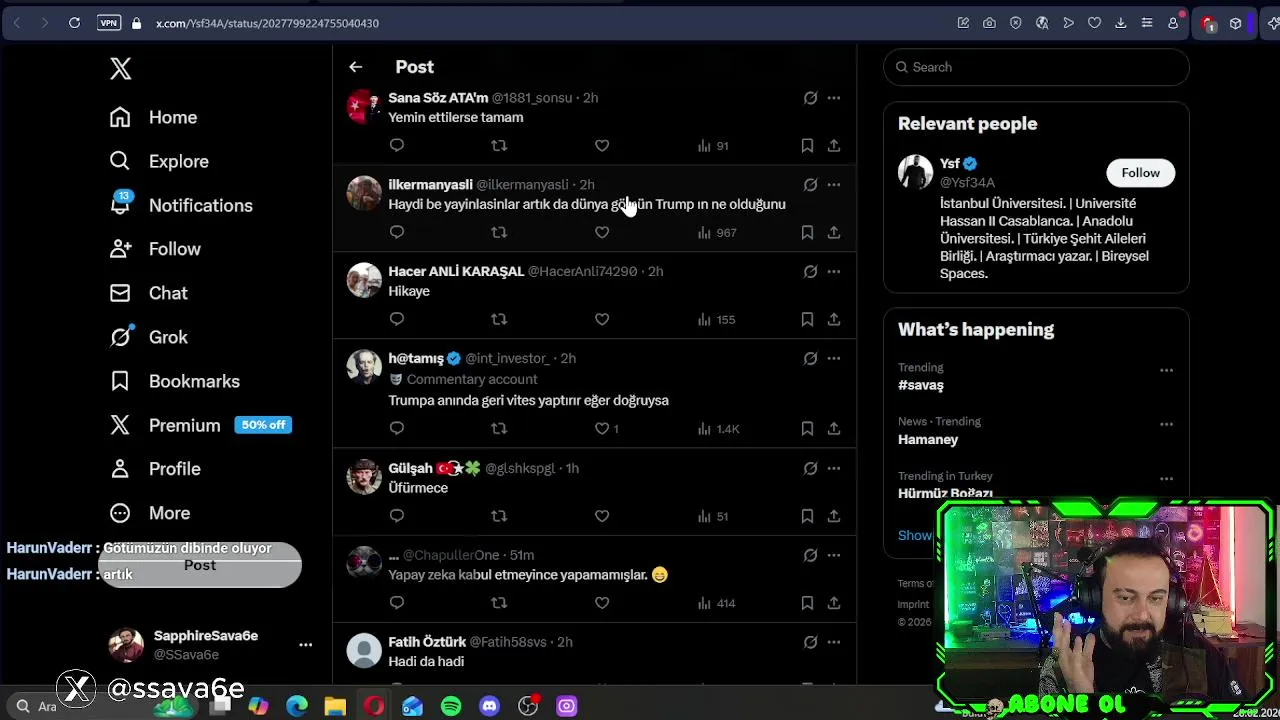Screen dimensions: 1280x720
Task: Bookmark the Sana Söz ATA'm reply
Action: 807,146
